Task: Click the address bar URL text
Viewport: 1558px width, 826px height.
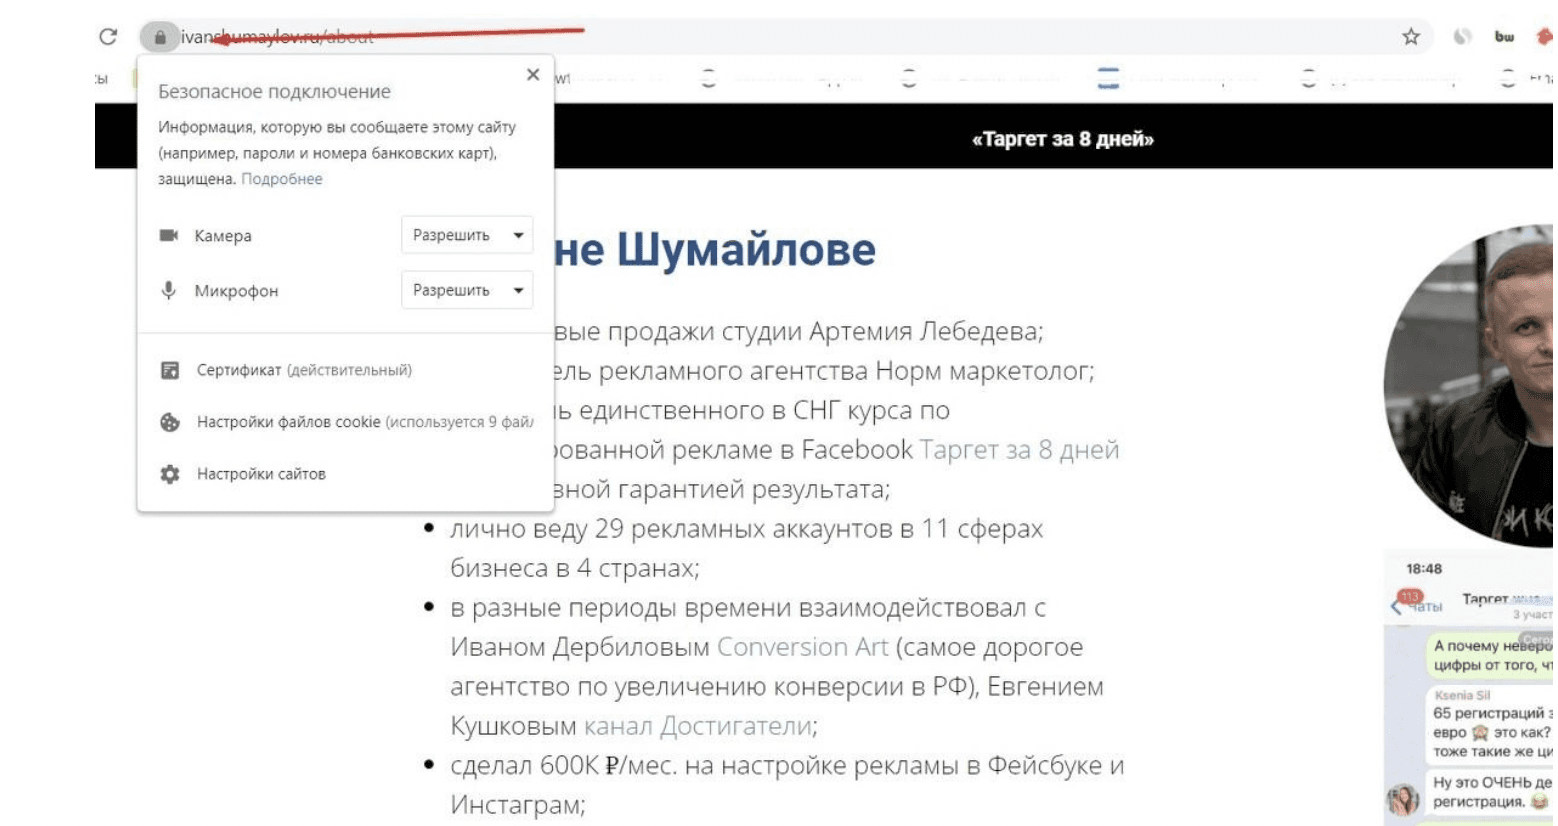Action: click(x=277, y=37)
